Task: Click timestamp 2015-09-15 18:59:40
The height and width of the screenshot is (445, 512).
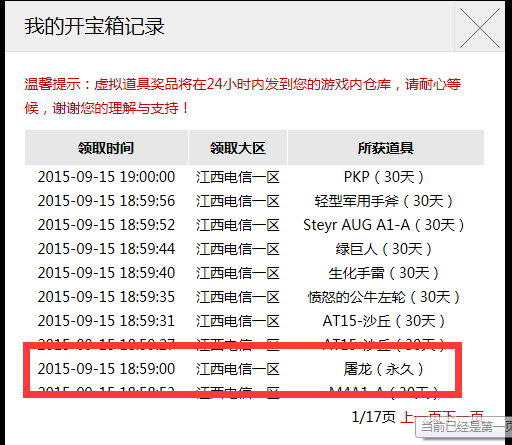Action: pos(106,273)
